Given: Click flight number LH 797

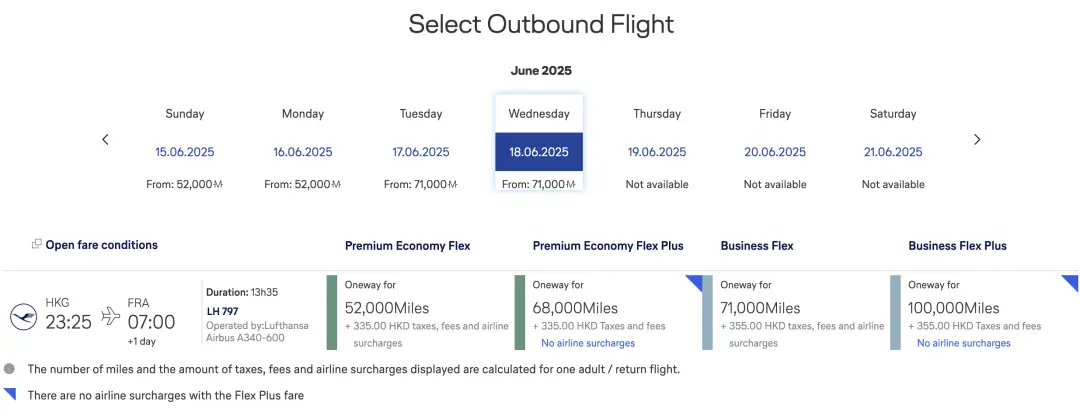Looking at the screenshot, I should [x=222, y=311].
